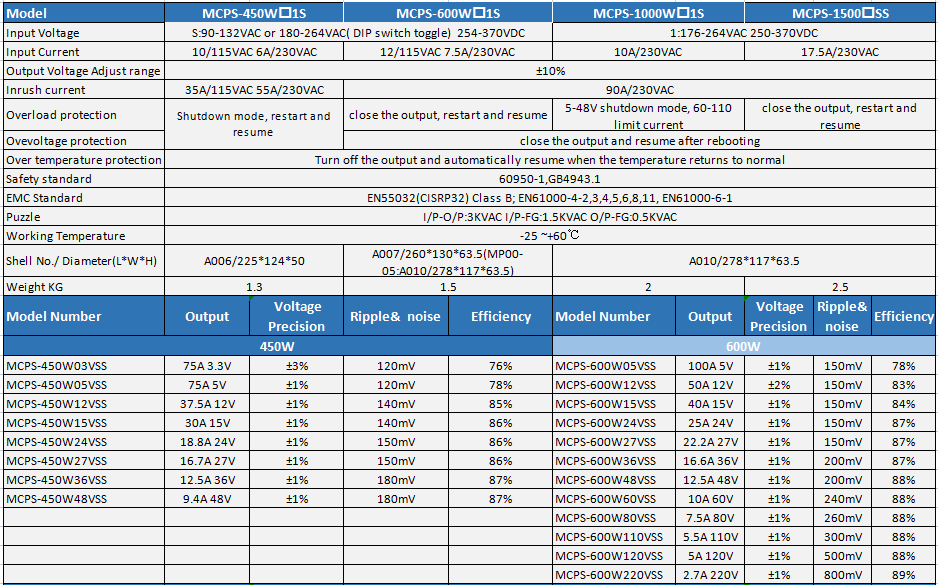Select the Input Voltage row label

tap(82, 33)
